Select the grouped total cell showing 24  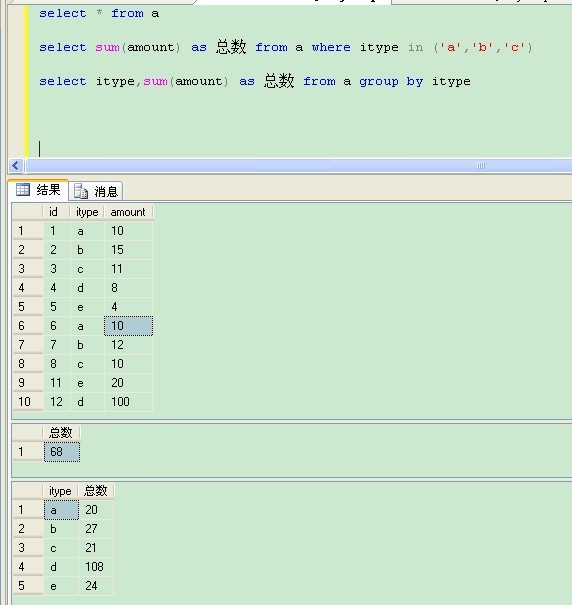96,586
